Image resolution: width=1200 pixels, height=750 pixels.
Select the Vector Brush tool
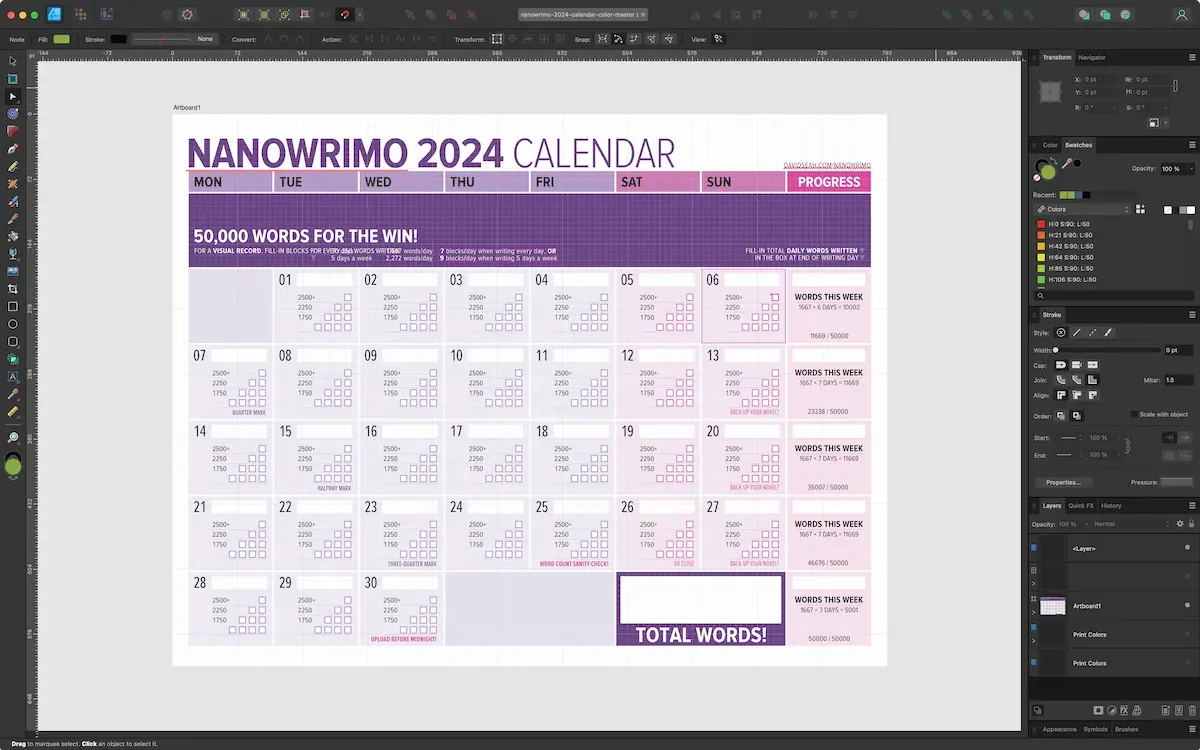pos(13,182)
